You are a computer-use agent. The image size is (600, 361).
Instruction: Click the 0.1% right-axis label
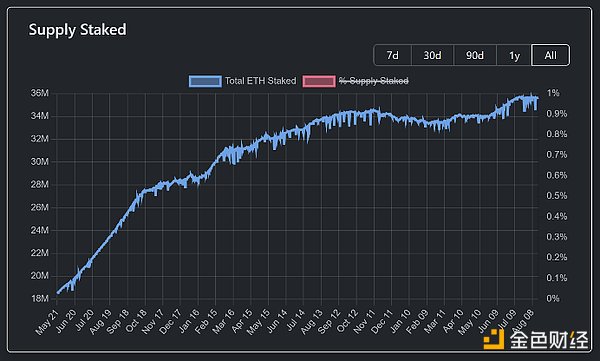pos(556,278)
